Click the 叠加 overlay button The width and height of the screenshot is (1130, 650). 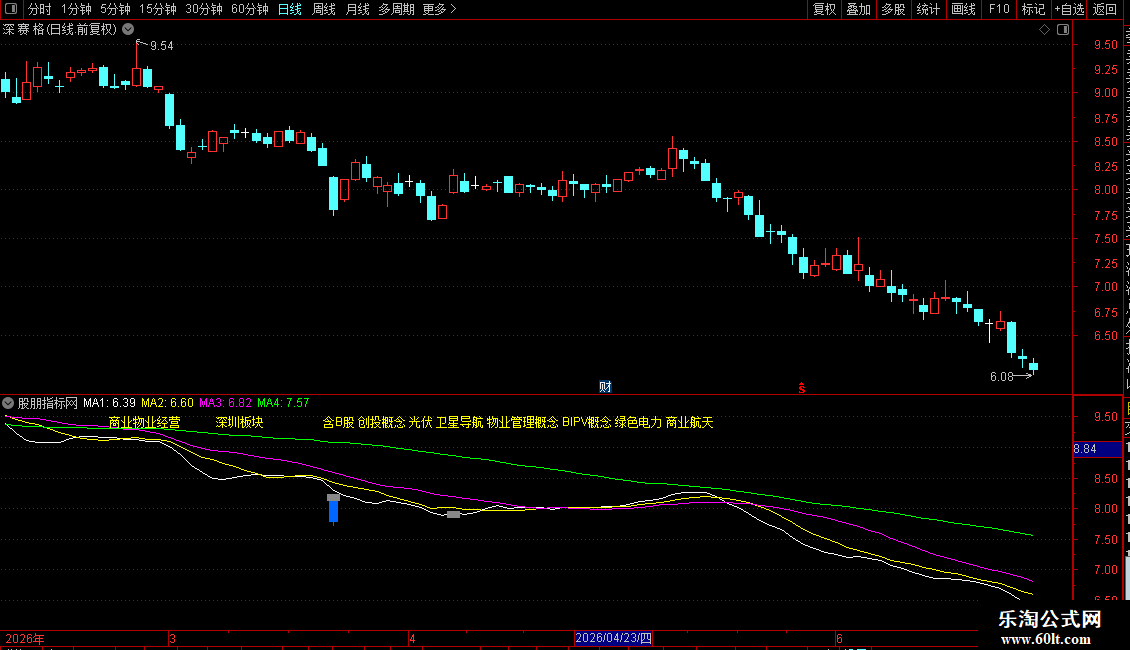point(859,9)
